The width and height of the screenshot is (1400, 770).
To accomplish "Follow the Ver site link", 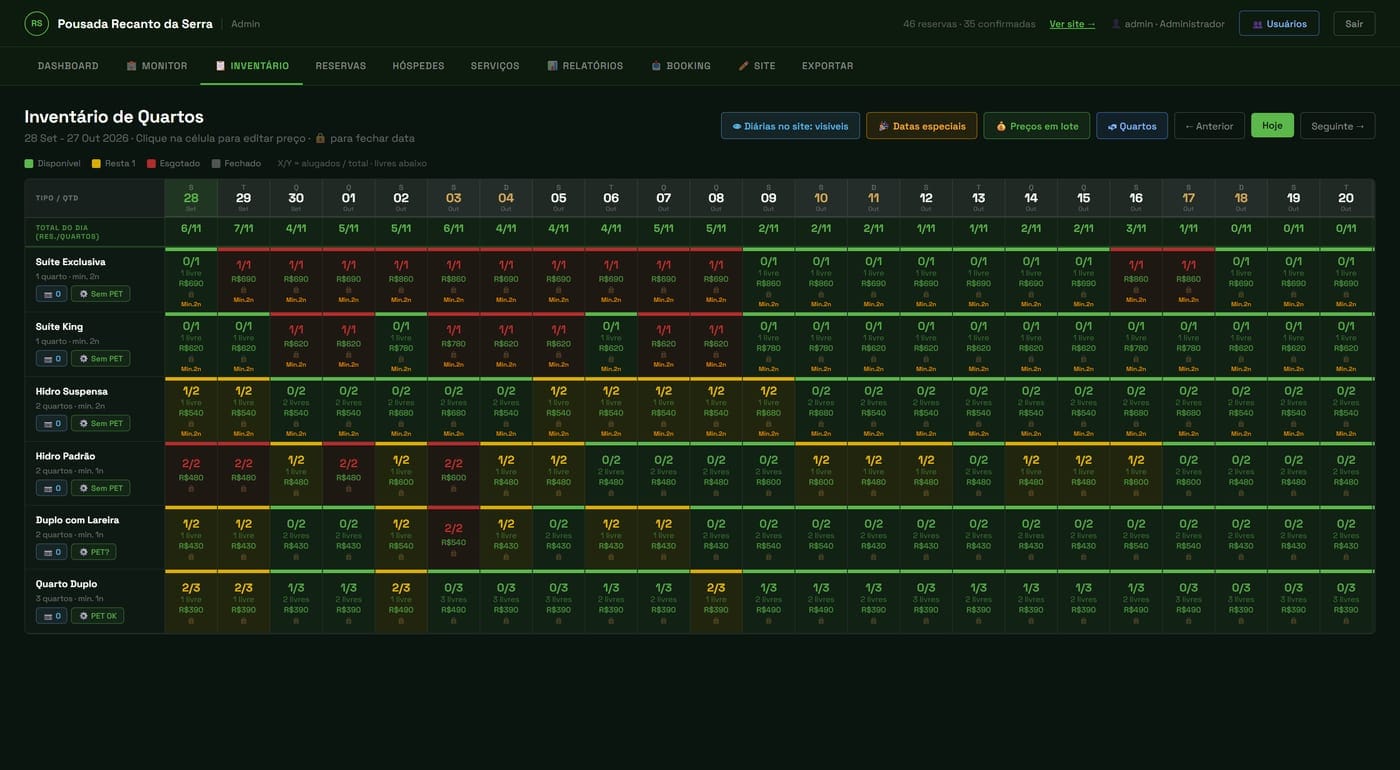I will [1072, 24].
